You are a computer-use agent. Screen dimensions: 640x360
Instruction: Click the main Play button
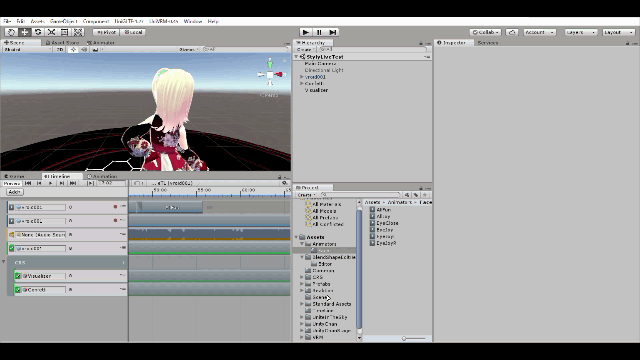(305, 32)
